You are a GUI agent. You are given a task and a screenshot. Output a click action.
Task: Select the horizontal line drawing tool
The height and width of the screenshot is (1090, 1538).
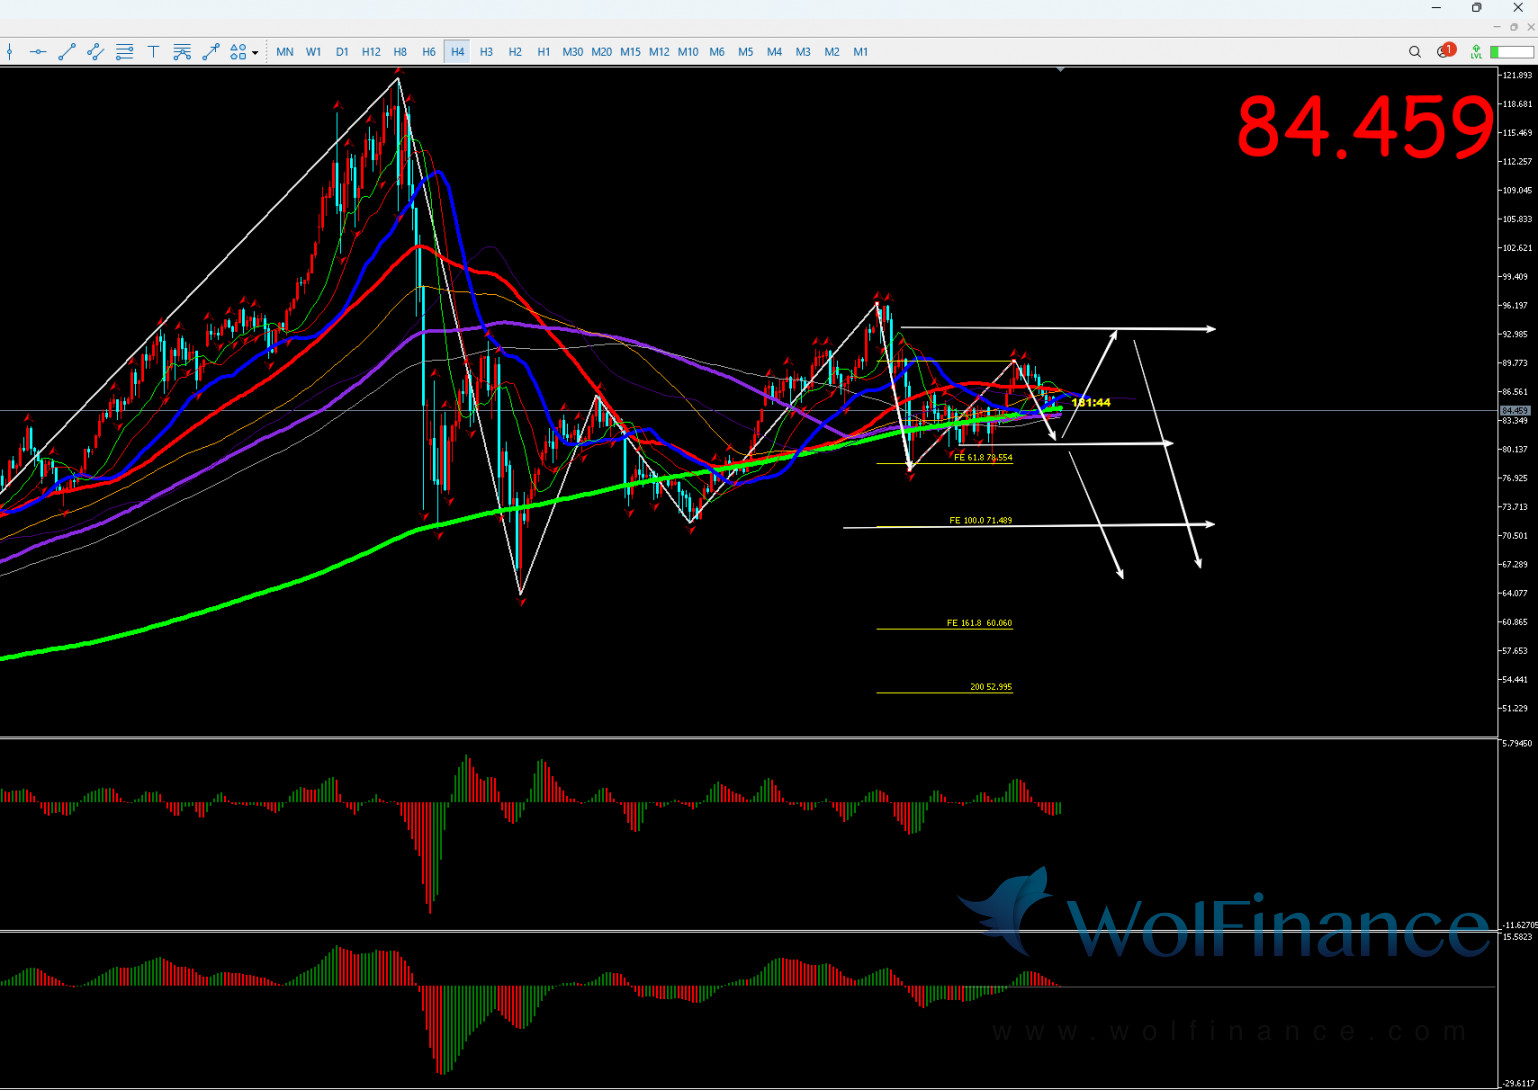pyautogui.click(x=38, y=52)
